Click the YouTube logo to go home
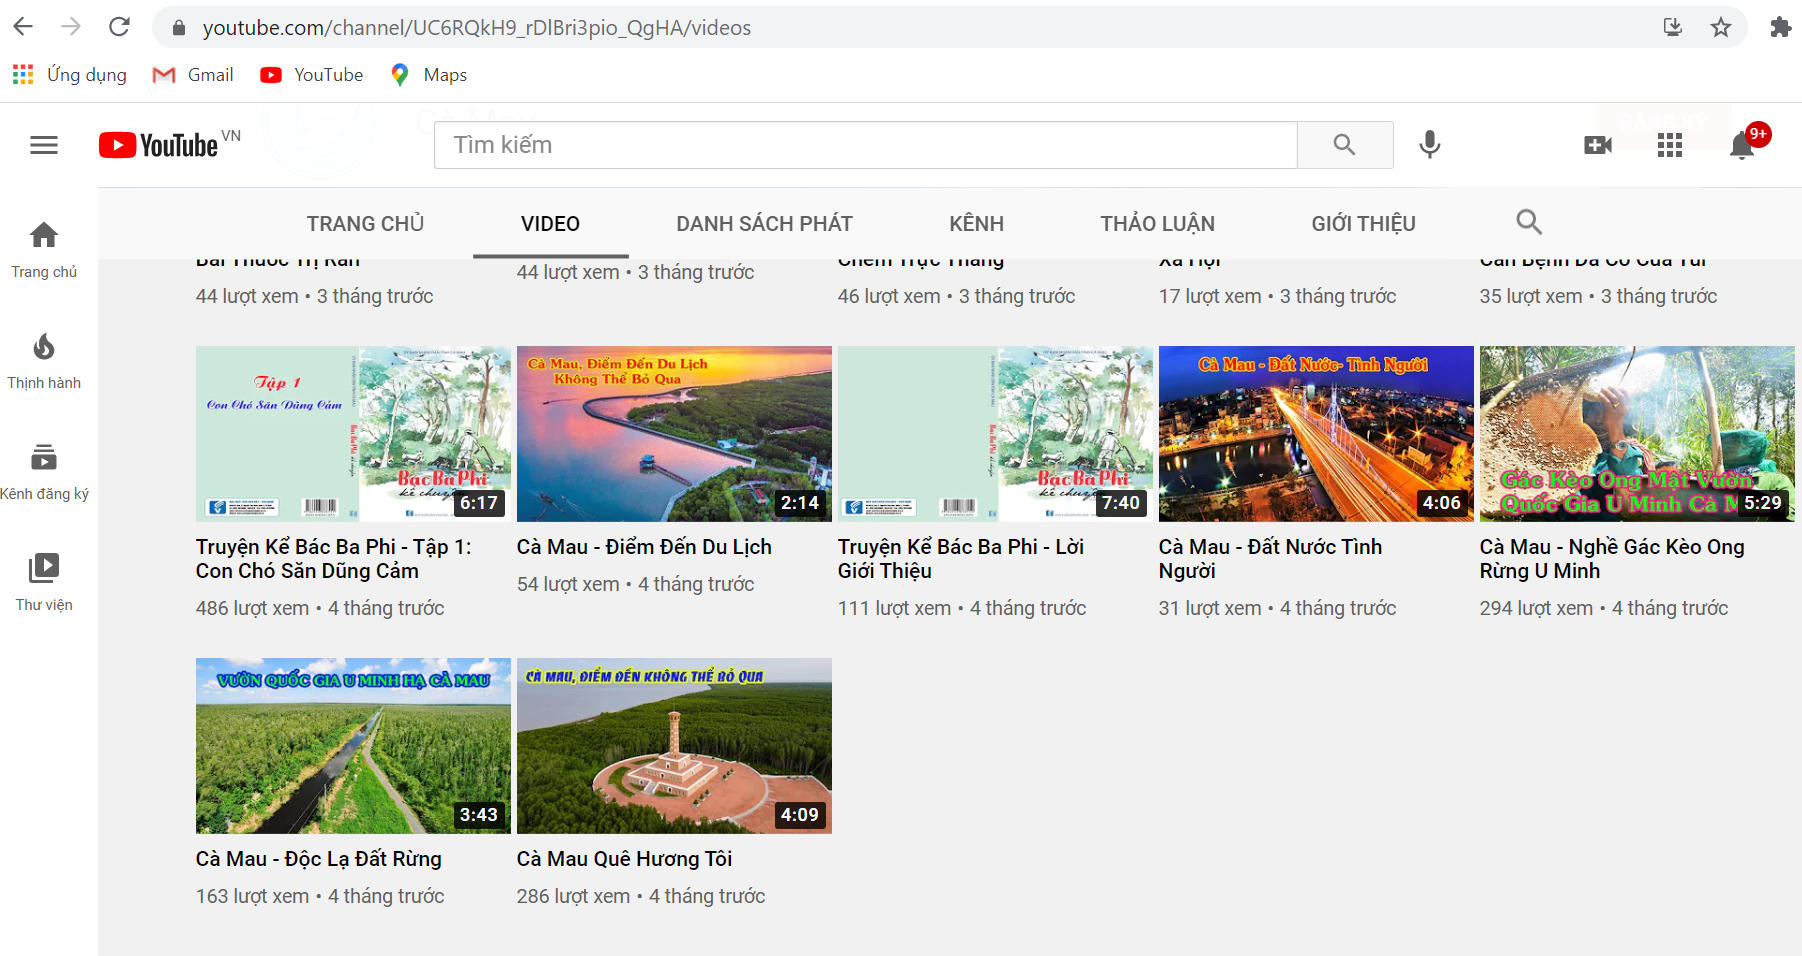1802x956 pixels. (x=160, y=145)
